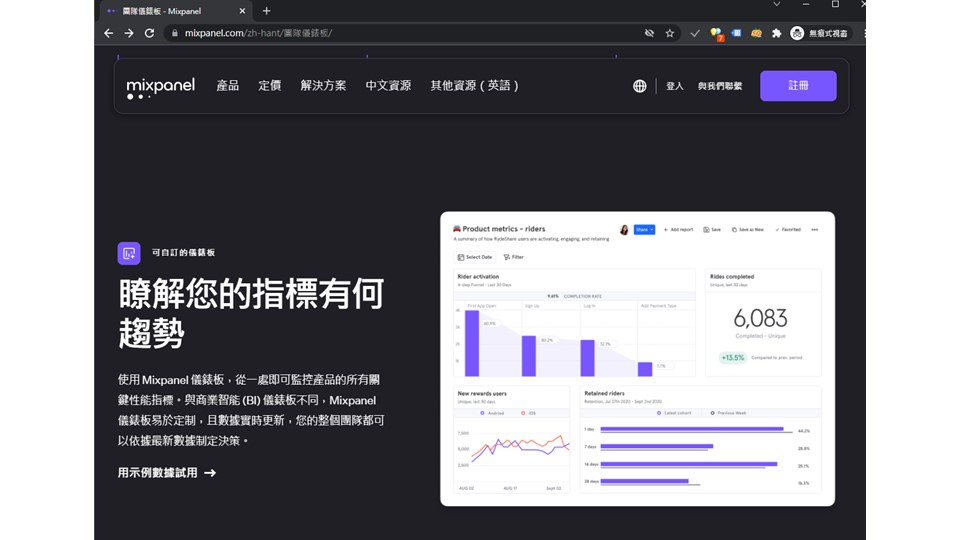This screenshot has width=960, height=540.
Task: Click the 與我們聯繫 contact link
Action: pos(720,86)
